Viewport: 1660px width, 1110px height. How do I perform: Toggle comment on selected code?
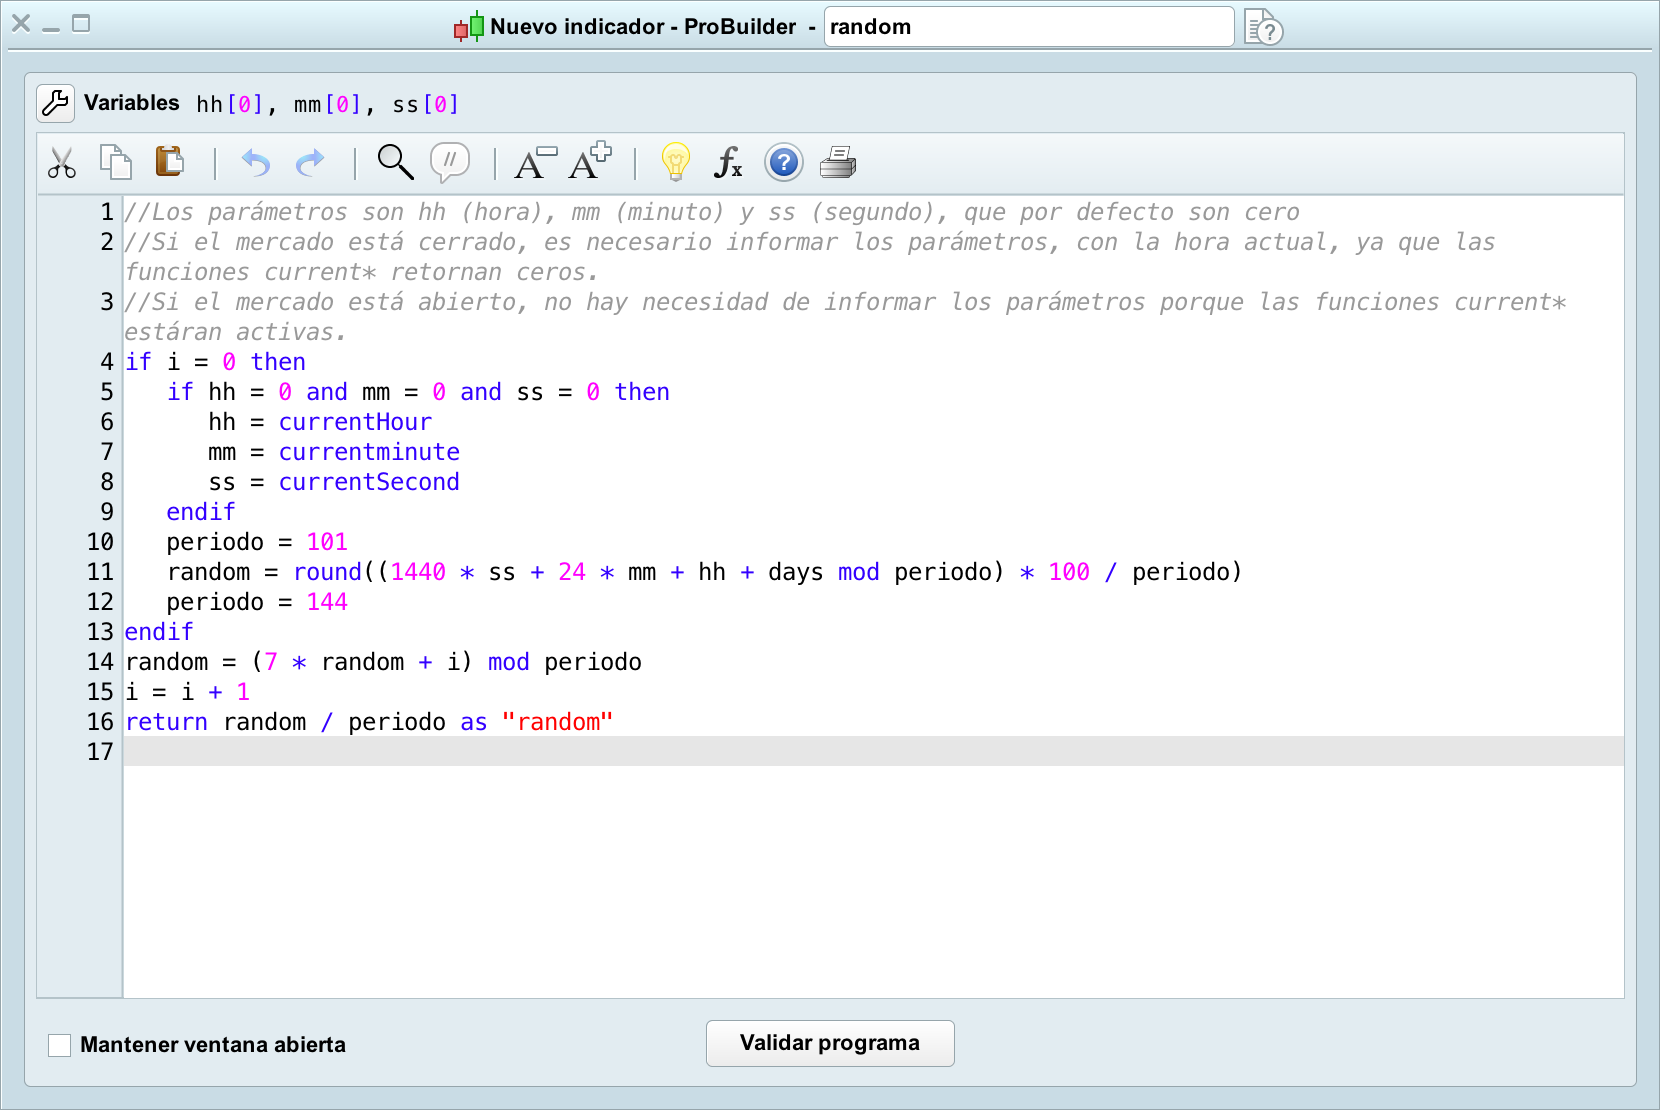pyautogui.click(x=450, y=162)
